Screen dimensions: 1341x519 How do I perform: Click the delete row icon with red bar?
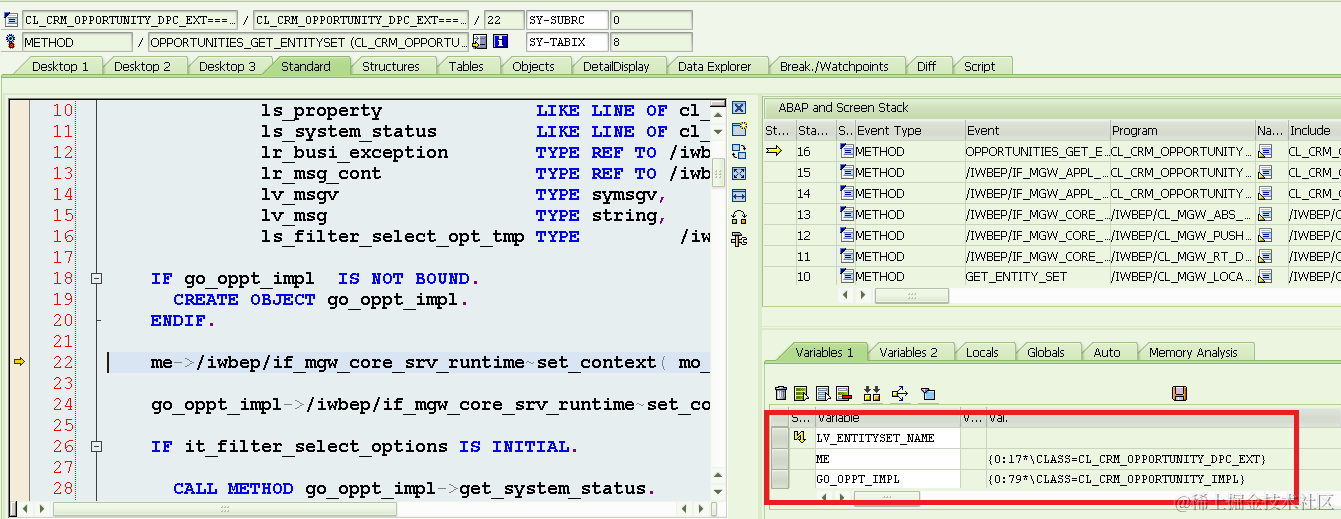[843, 394]
